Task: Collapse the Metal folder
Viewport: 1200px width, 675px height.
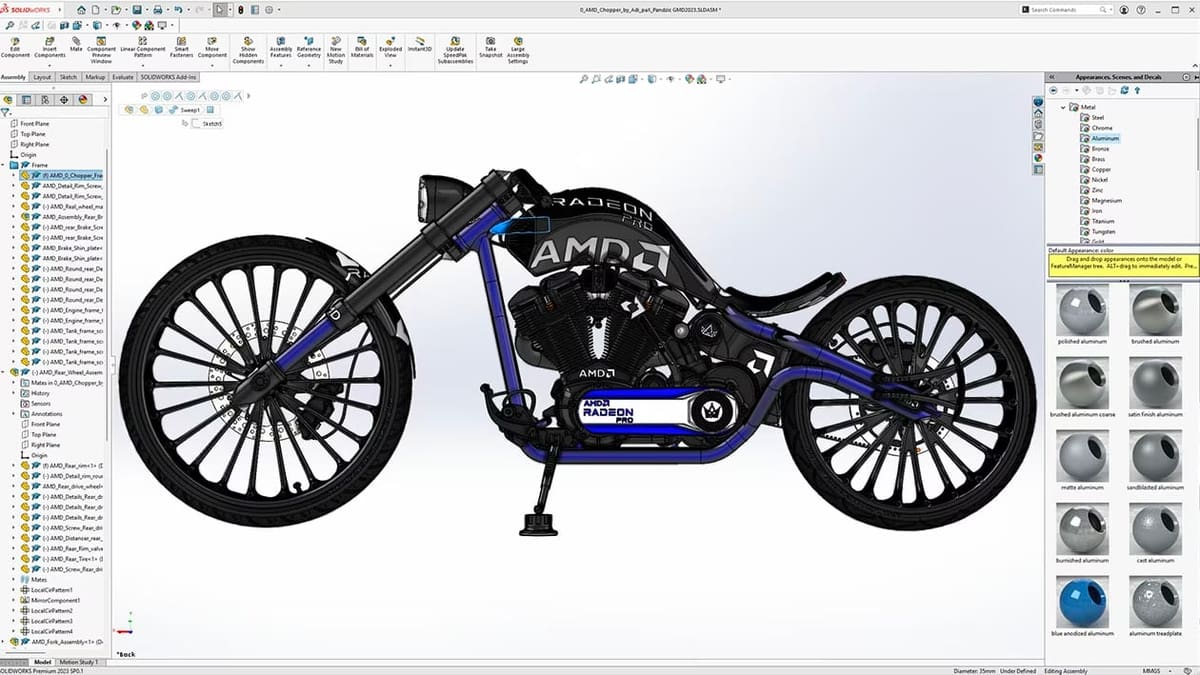Action: coord(1063,107)
